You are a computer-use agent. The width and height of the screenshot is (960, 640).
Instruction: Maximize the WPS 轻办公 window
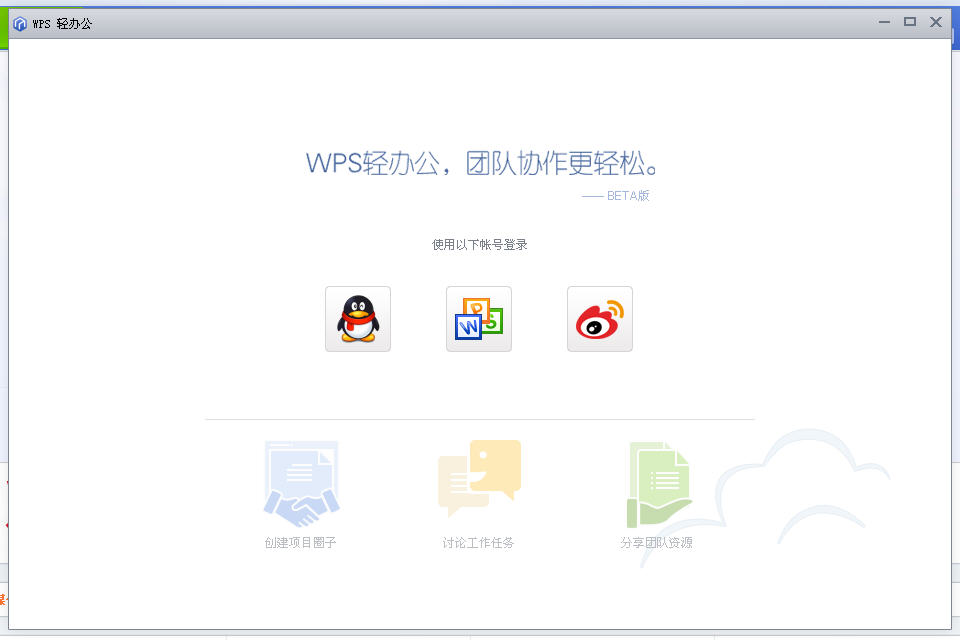click(x=910, y=22)
